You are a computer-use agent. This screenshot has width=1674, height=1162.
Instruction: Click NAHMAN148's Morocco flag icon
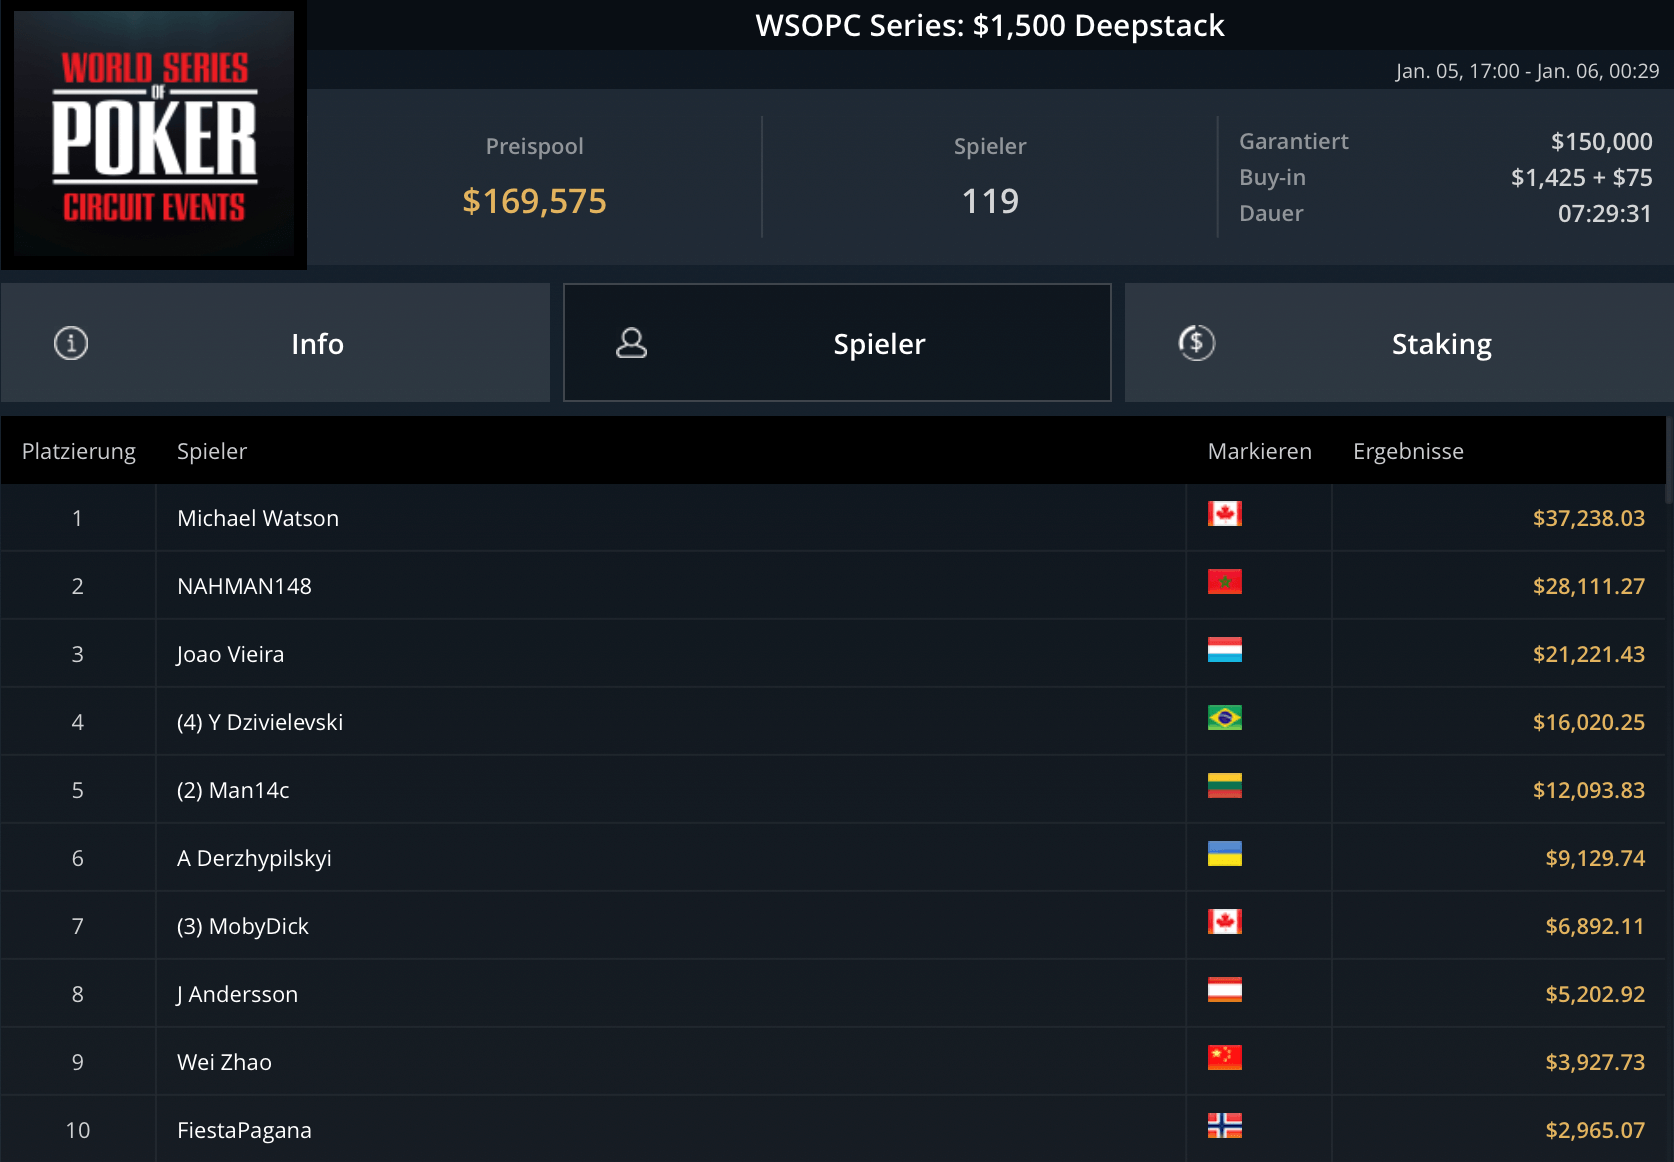click(1224, 582)
